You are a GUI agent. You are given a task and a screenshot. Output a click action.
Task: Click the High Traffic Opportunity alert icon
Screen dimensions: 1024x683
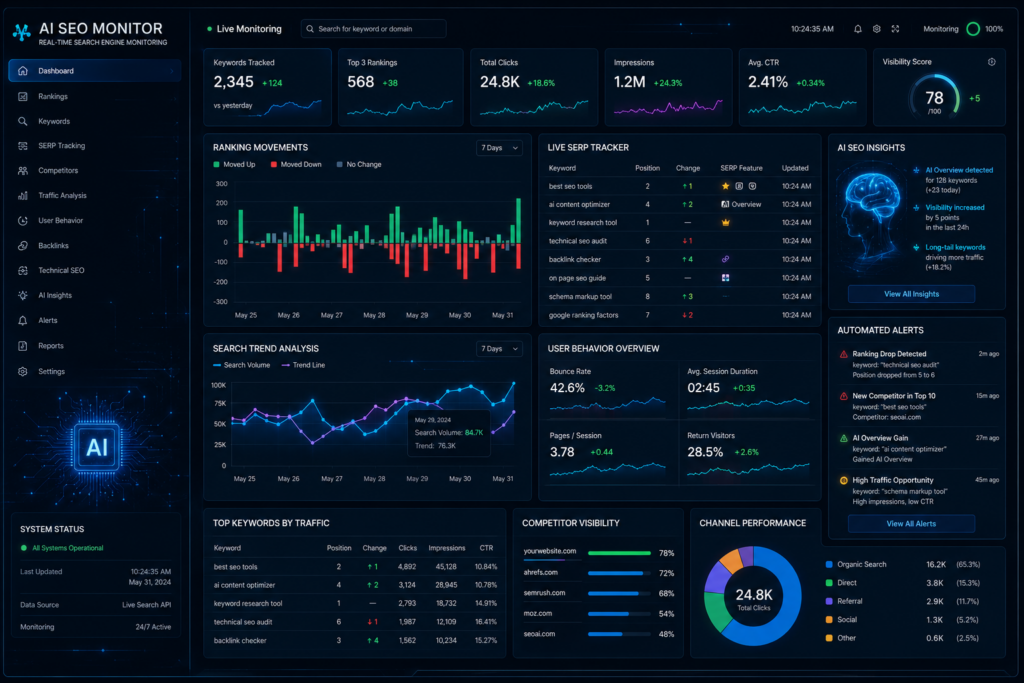pyautogui.click(x=843, y=481)
